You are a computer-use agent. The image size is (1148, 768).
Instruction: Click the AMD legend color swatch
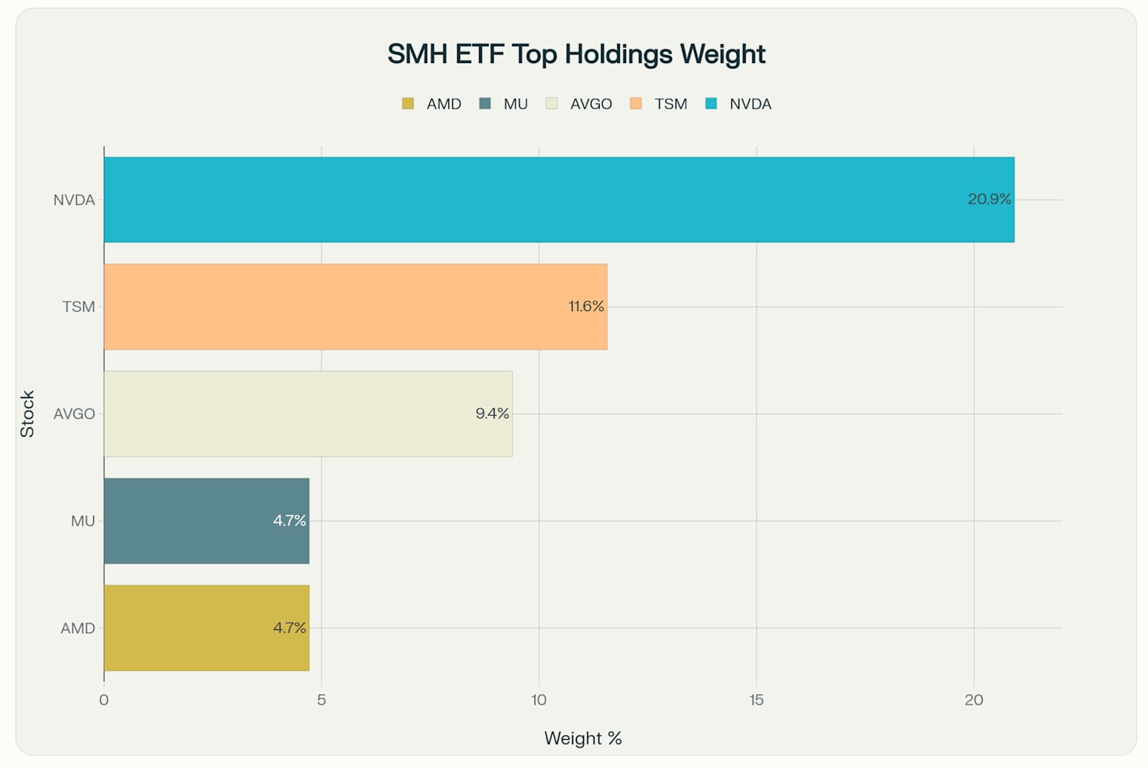408,104
